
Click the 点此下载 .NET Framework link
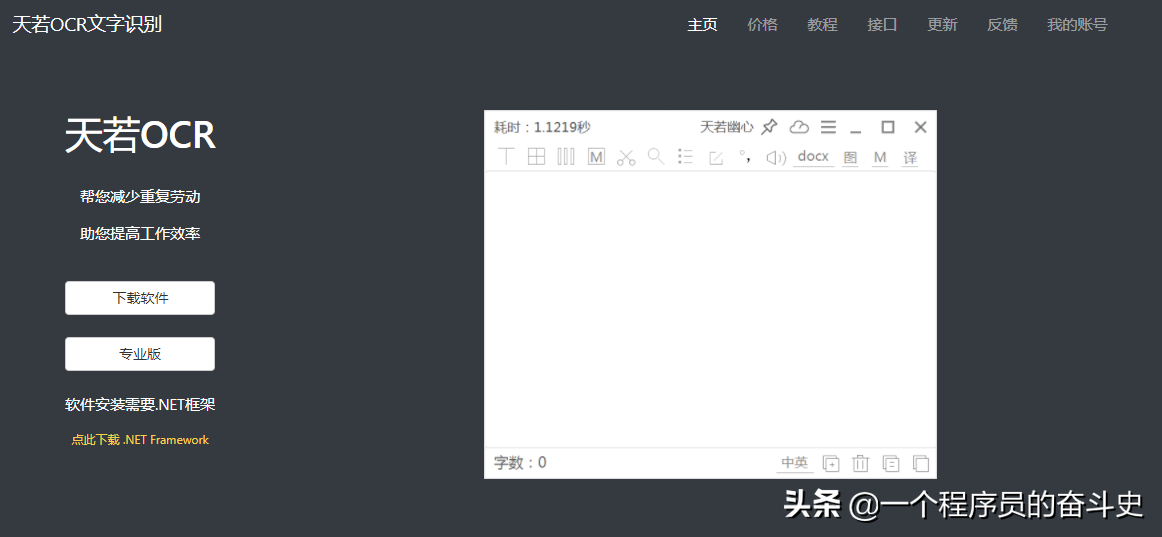(x=140, y=440)
